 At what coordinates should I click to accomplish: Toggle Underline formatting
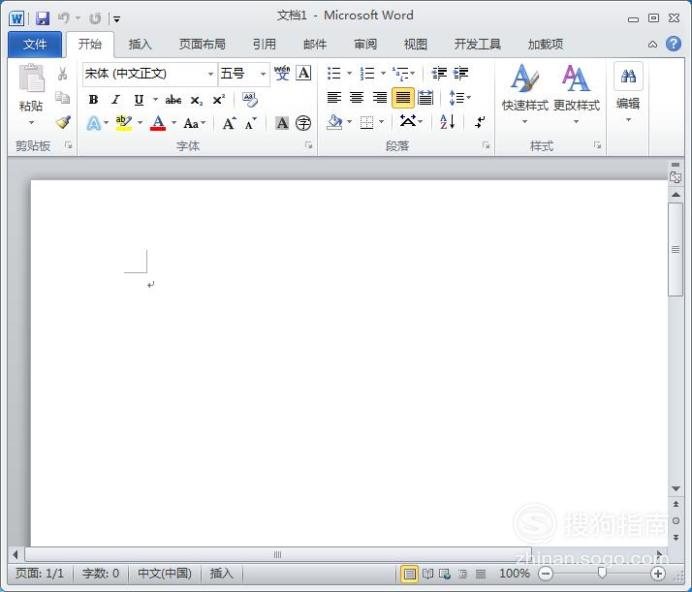[139, 100]
